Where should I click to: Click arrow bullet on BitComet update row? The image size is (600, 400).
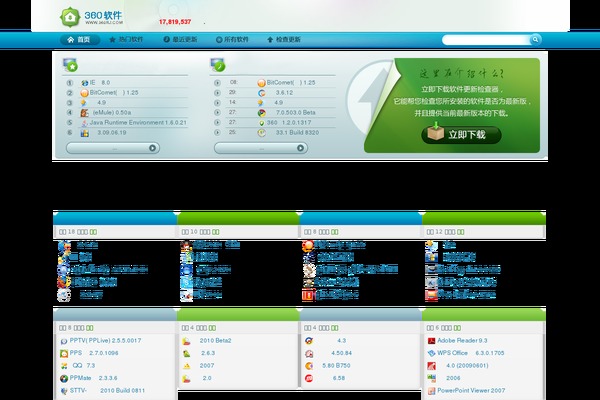(217, 83)
